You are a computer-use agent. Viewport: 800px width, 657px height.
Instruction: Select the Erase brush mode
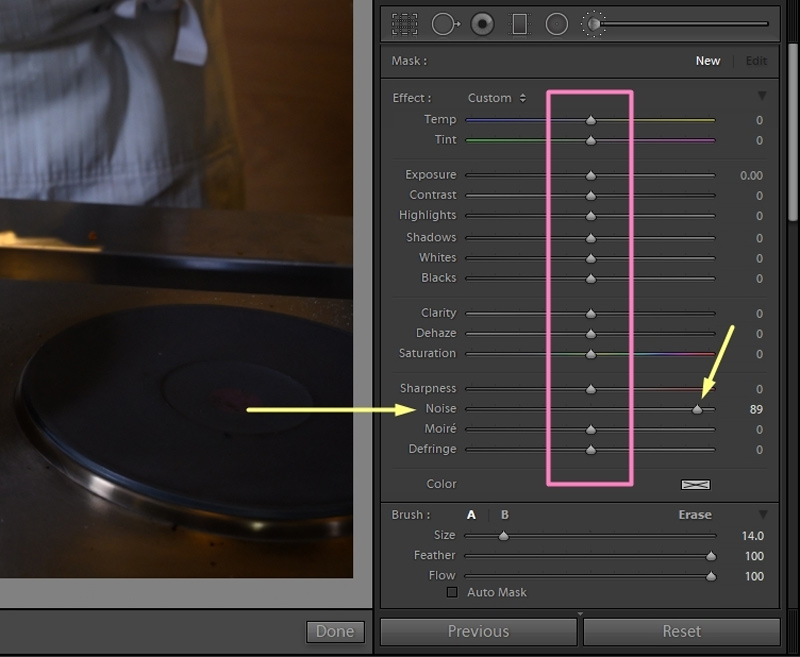click(x=694, y=515)
